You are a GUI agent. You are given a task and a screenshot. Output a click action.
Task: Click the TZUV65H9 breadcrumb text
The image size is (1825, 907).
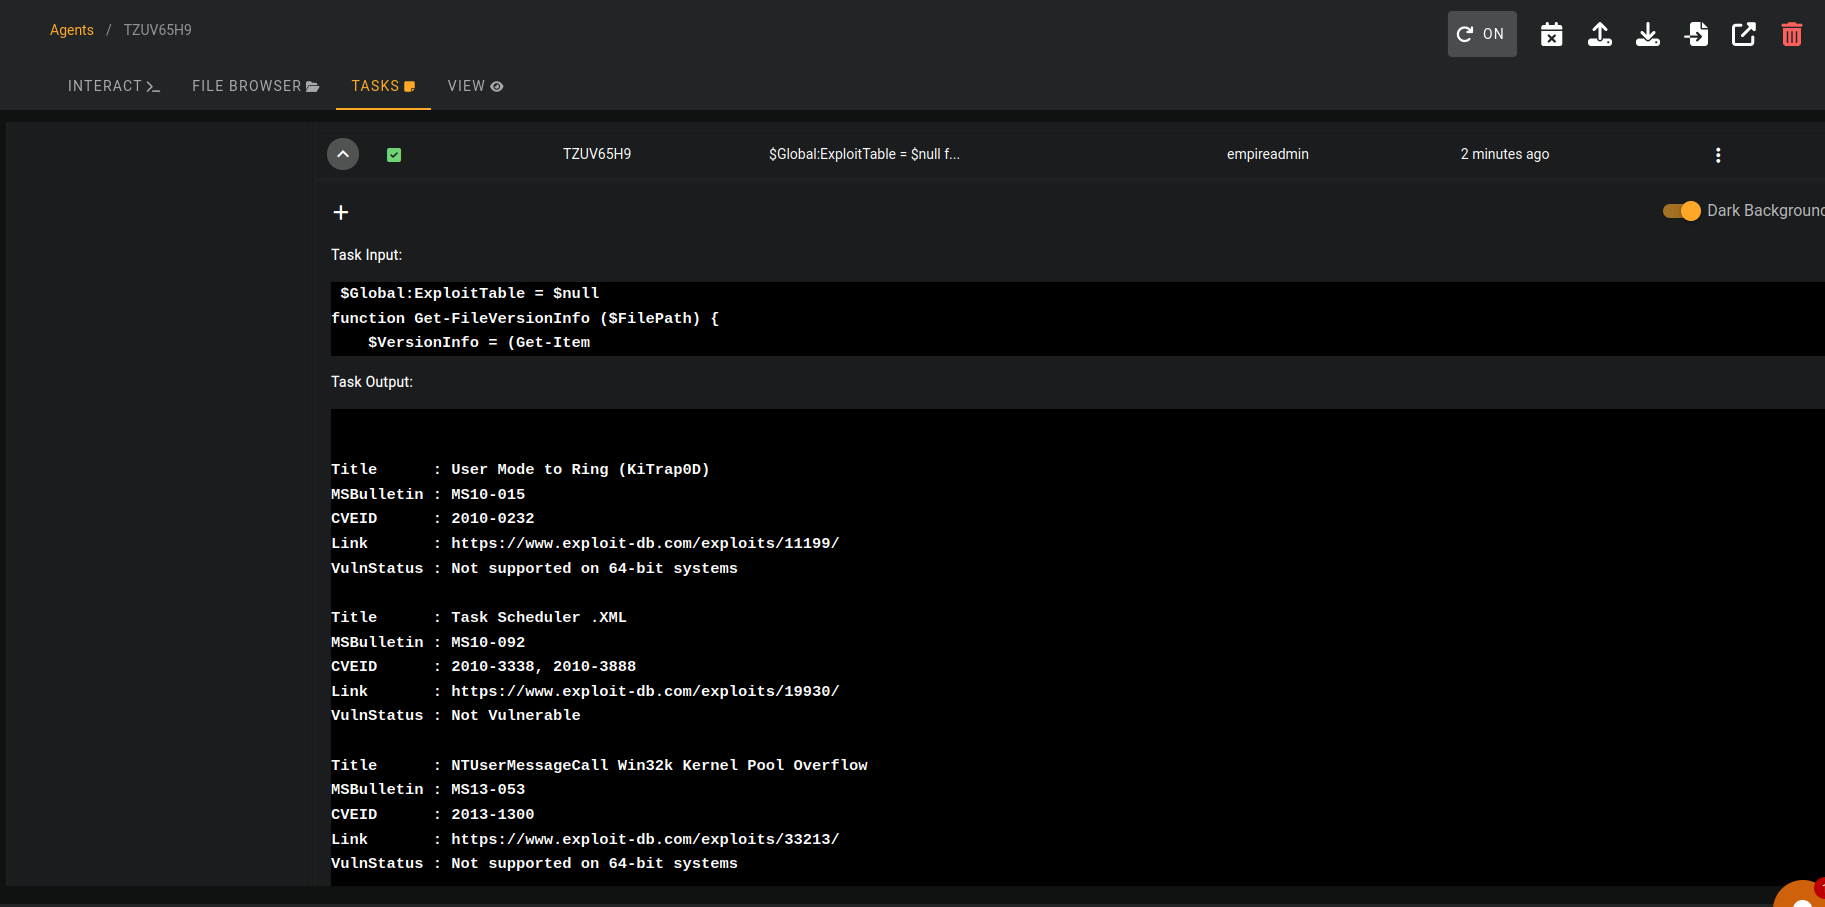click(x=157, y=30)
